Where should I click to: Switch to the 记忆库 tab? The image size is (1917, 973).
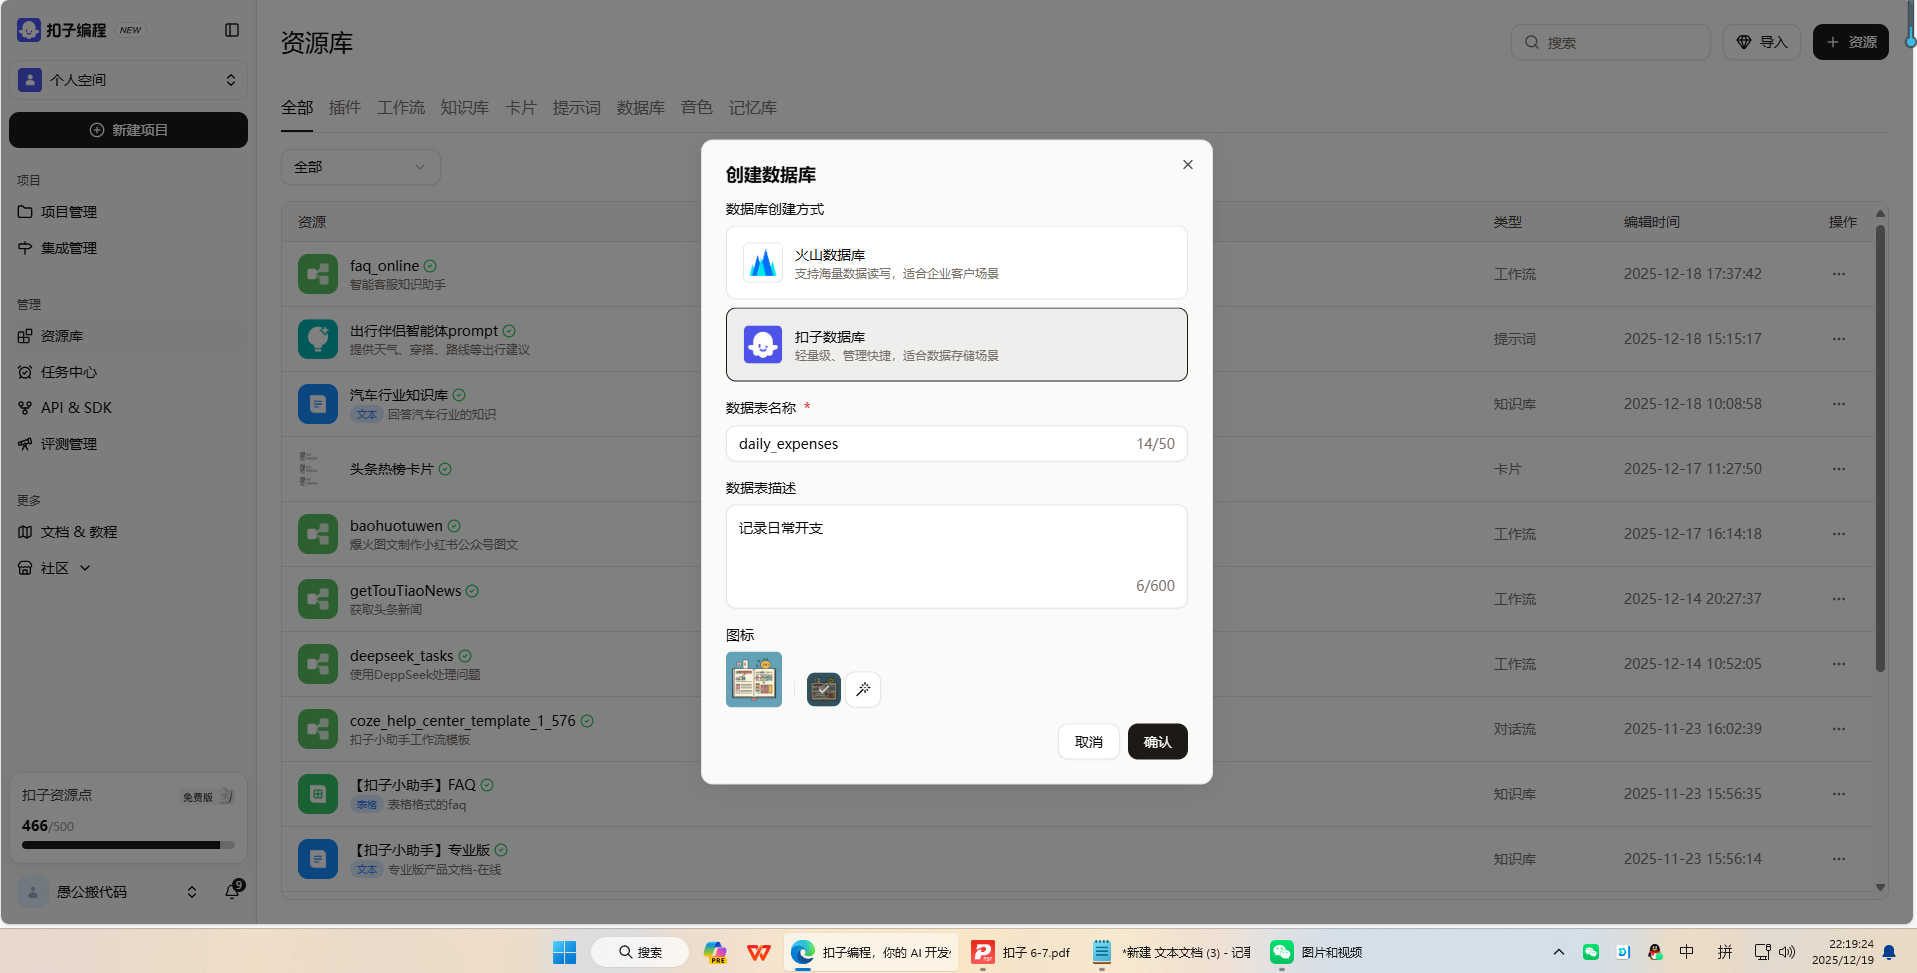tap(753, 108)
